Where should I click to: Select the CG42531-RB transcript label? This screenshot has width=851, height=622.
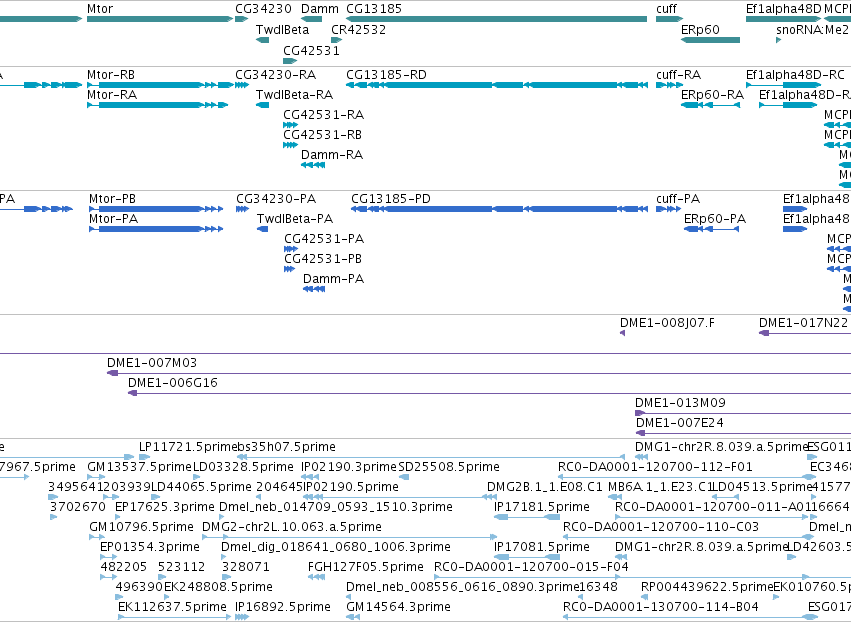coord(322,135)
